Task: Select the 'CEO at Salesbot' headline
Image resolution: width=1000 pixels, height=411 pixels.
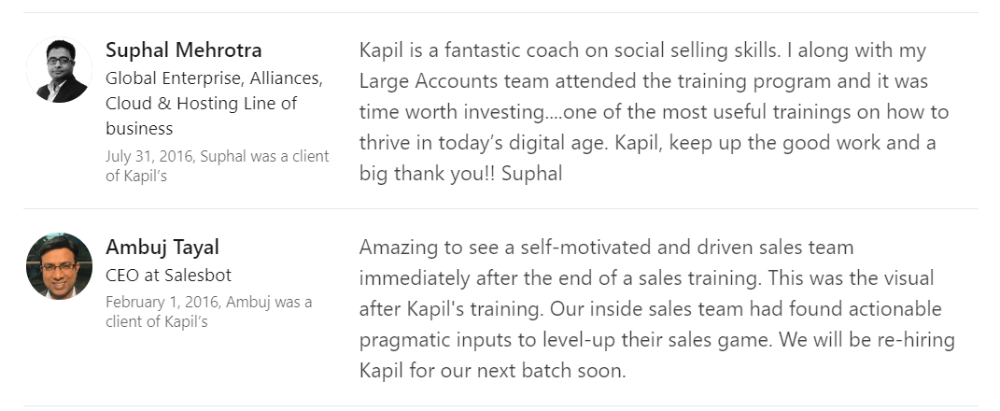Action: click(168, 275)
